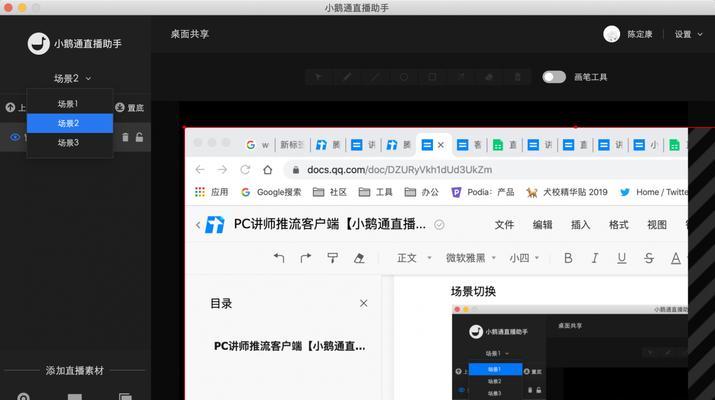The width and height of the screenshot is (715, 400).
Task: Open the 犬校精华贴 2019 bookmark
Action: 567,192
